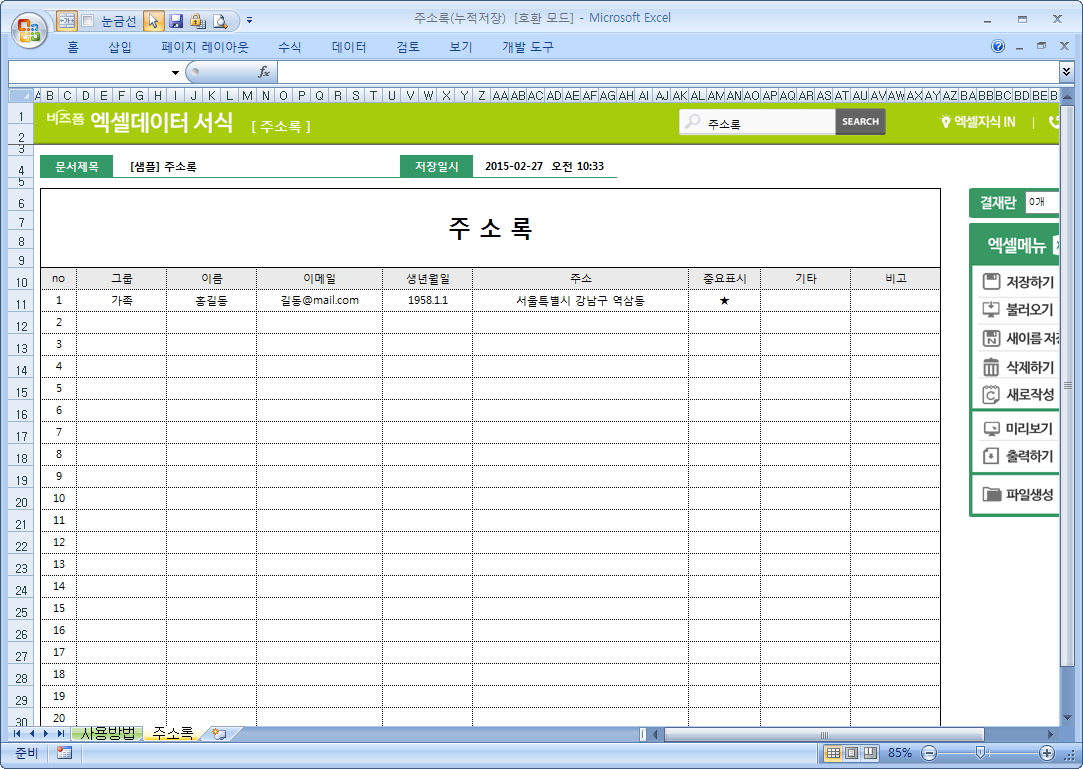The image size is (1083, 769).
Task: Expand Customize Quick Access Toolbar arrow
Action: pos(249,21)
